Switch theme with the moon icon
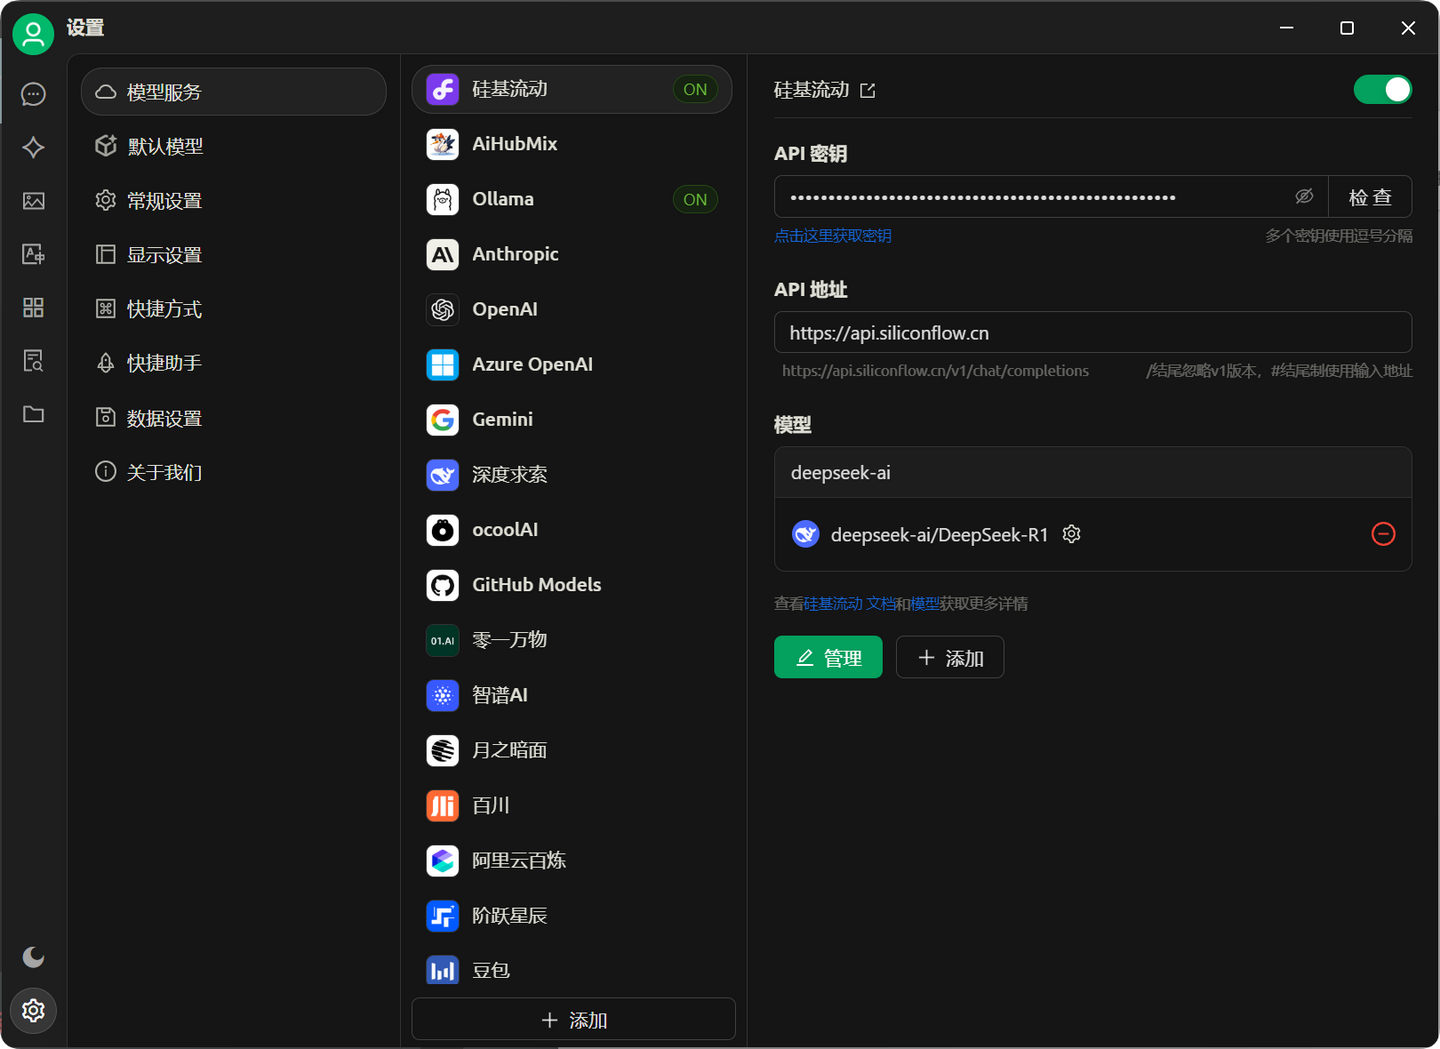The image size is (1440, 1049). pyautogui.click(x=33, y=957)
